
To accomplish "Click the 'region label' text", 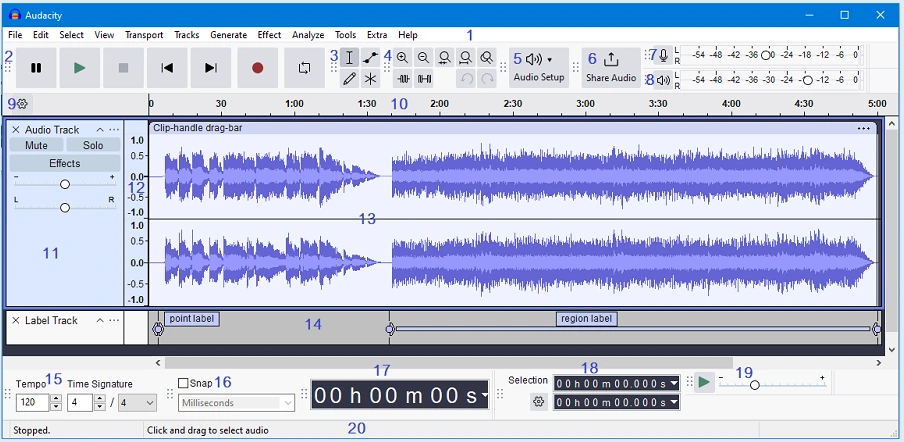I will 587,319.
